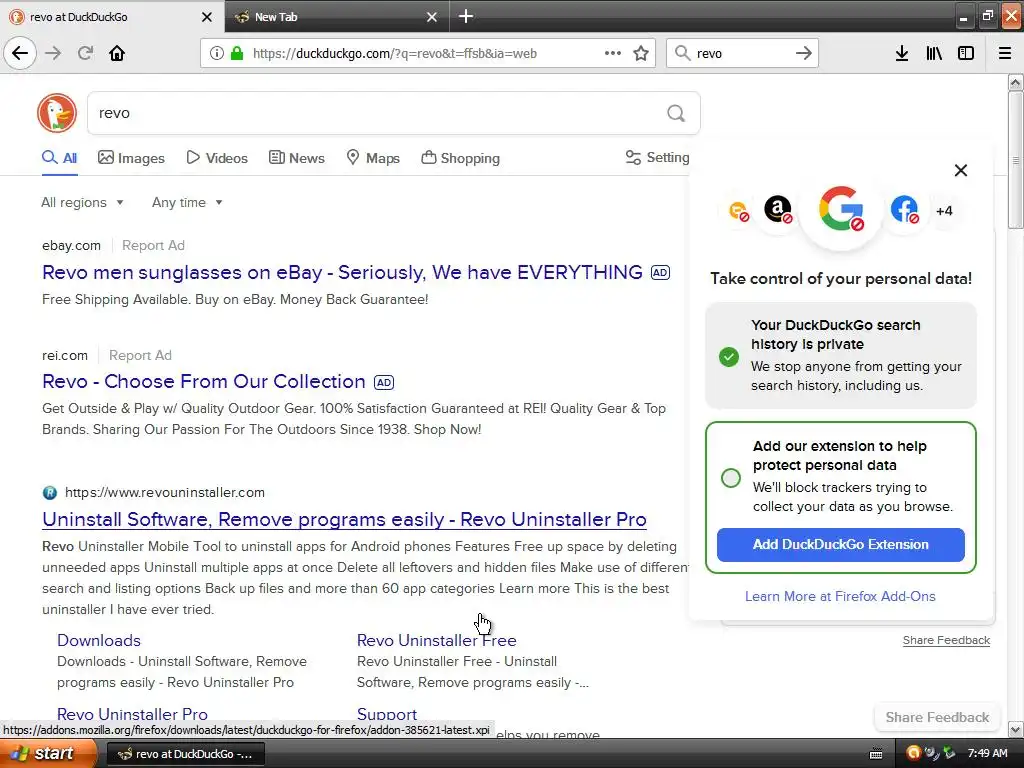
Task: Open the Downloads sitelink
Action: coord(99,641)
